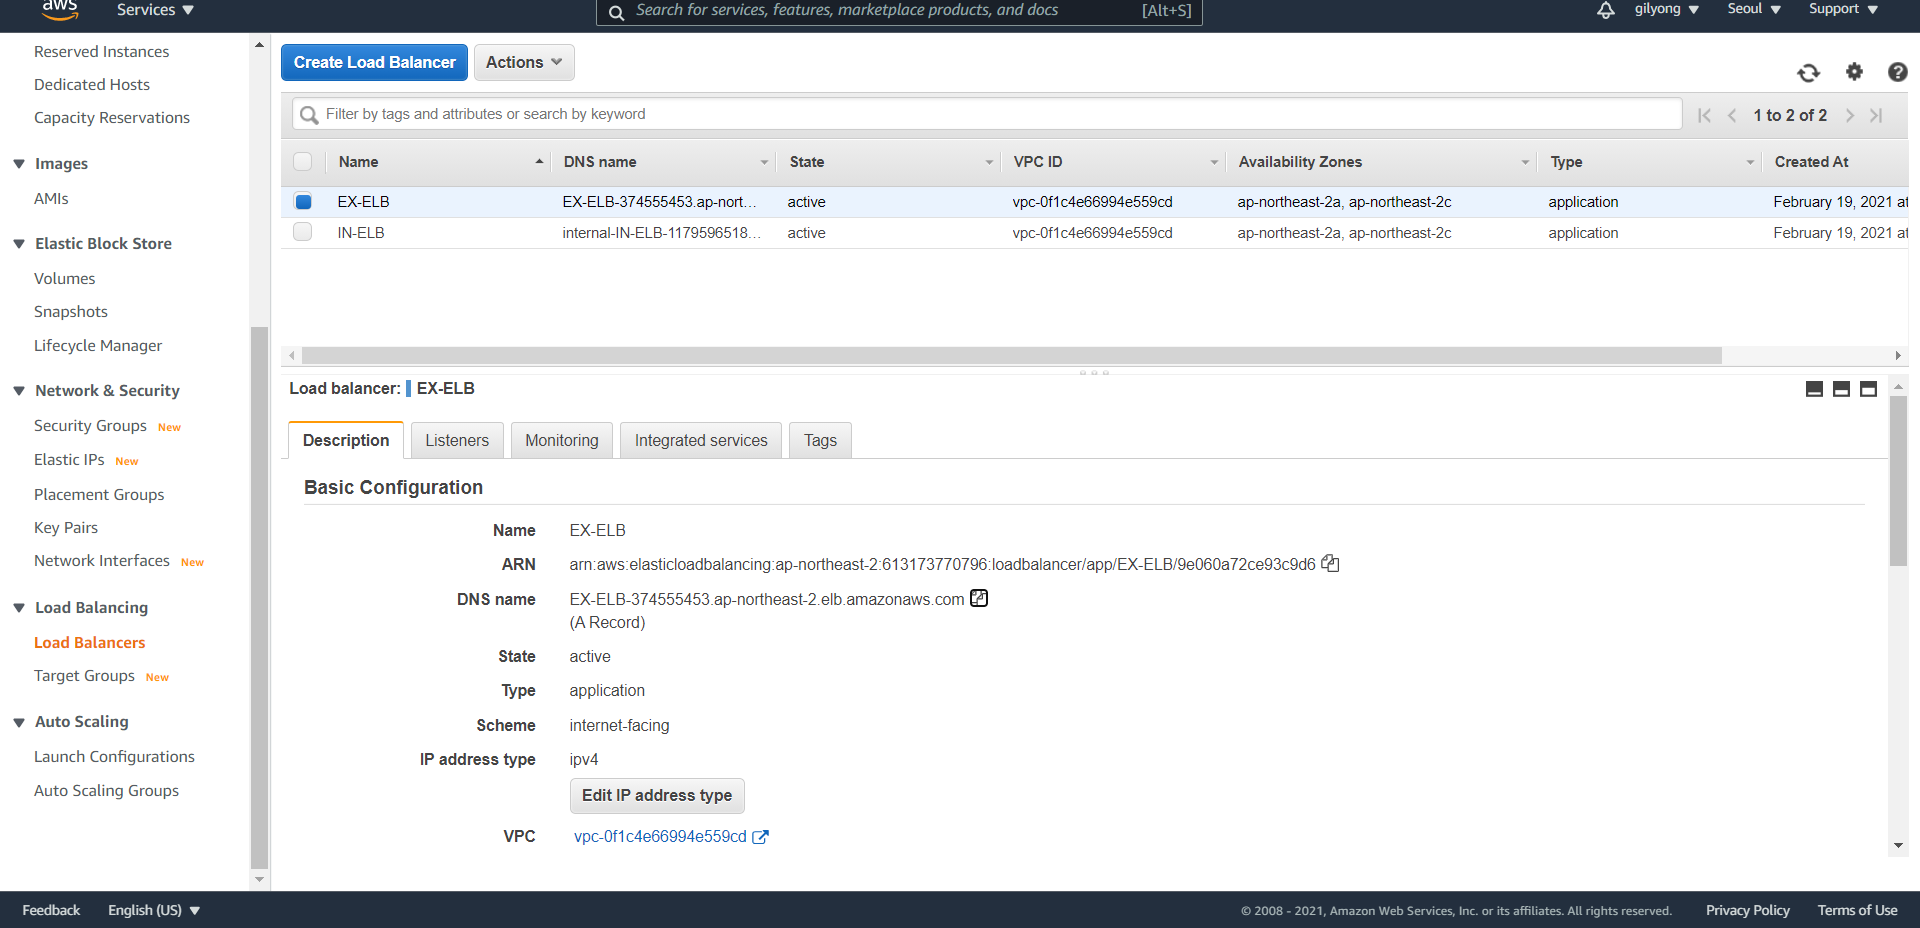
Task: Uncheck the EX-ELB row checkbox
Action: pyautogui.click(x=303, y=202)
